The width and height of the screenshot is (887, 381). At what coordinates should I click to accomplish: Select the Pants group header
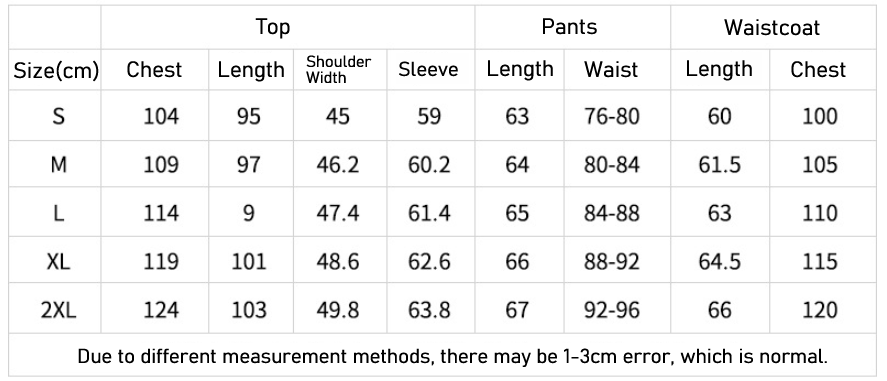coord(569,27)
